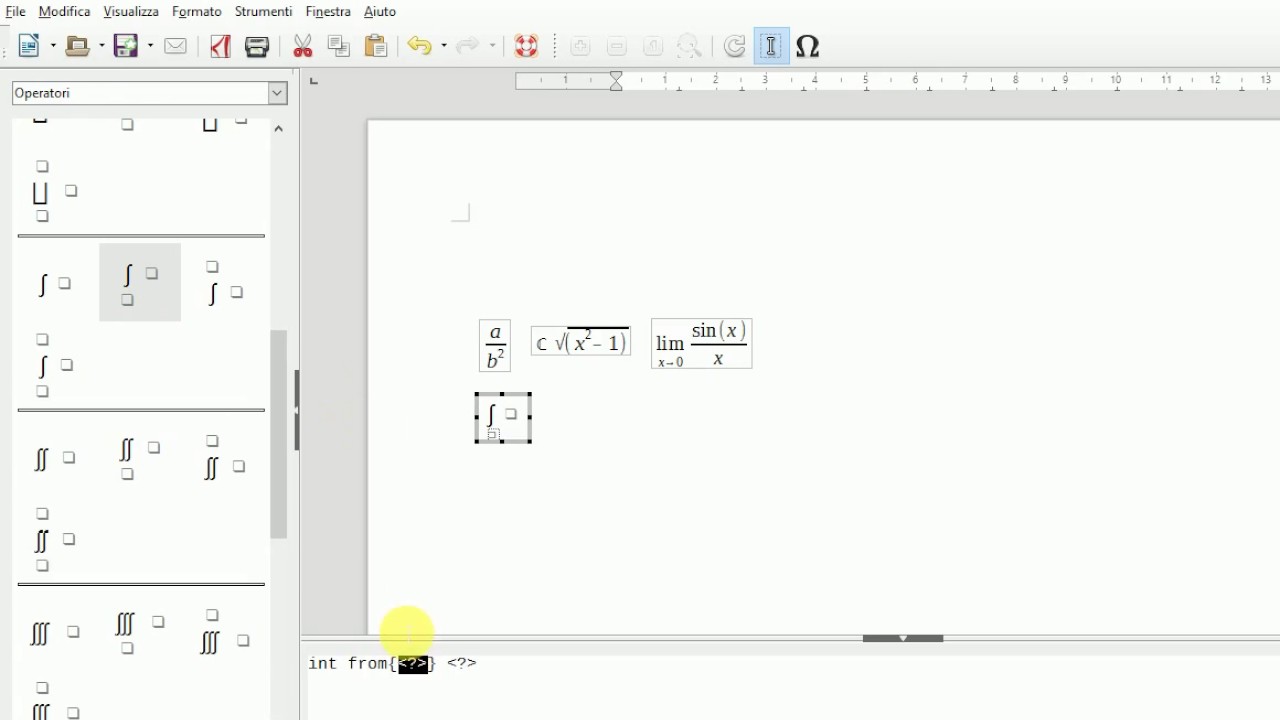Click the Show All magnifier icon
The image size is (1280, 720).
point(689,46)
